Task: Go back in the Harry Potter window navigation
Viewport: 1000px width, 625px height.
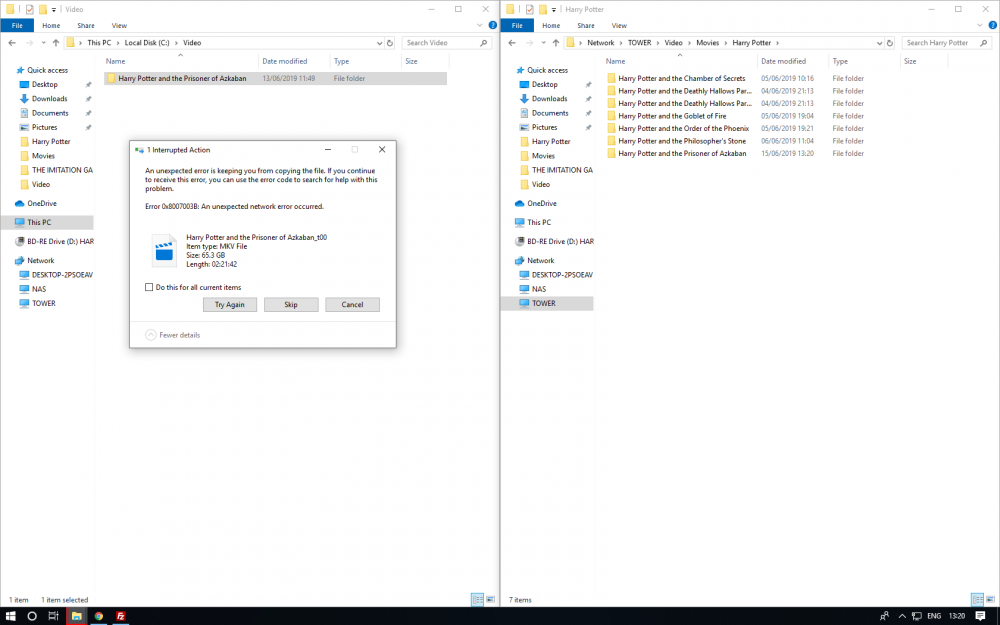Action: pyautogui.click(x=512, y=43)
